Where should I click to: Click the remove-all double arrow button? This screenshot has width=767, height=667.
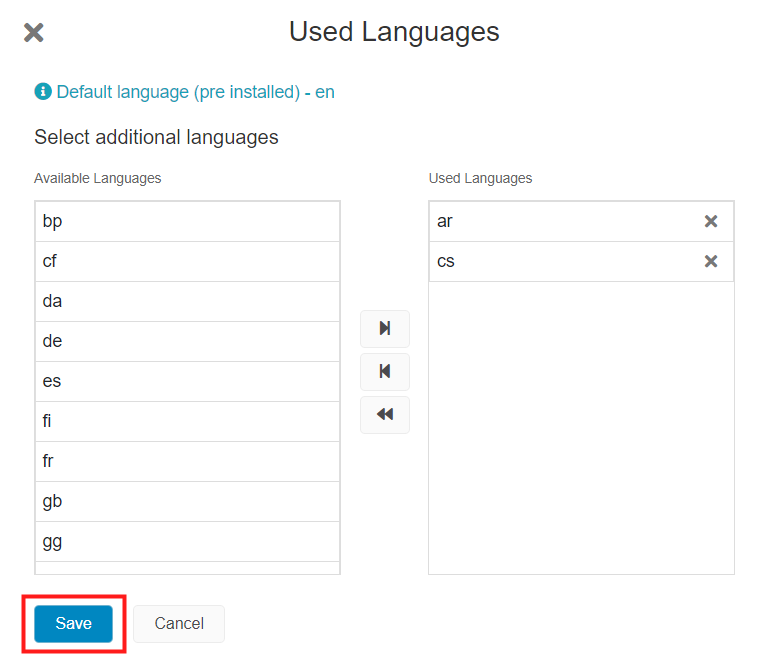coord(385,415)
